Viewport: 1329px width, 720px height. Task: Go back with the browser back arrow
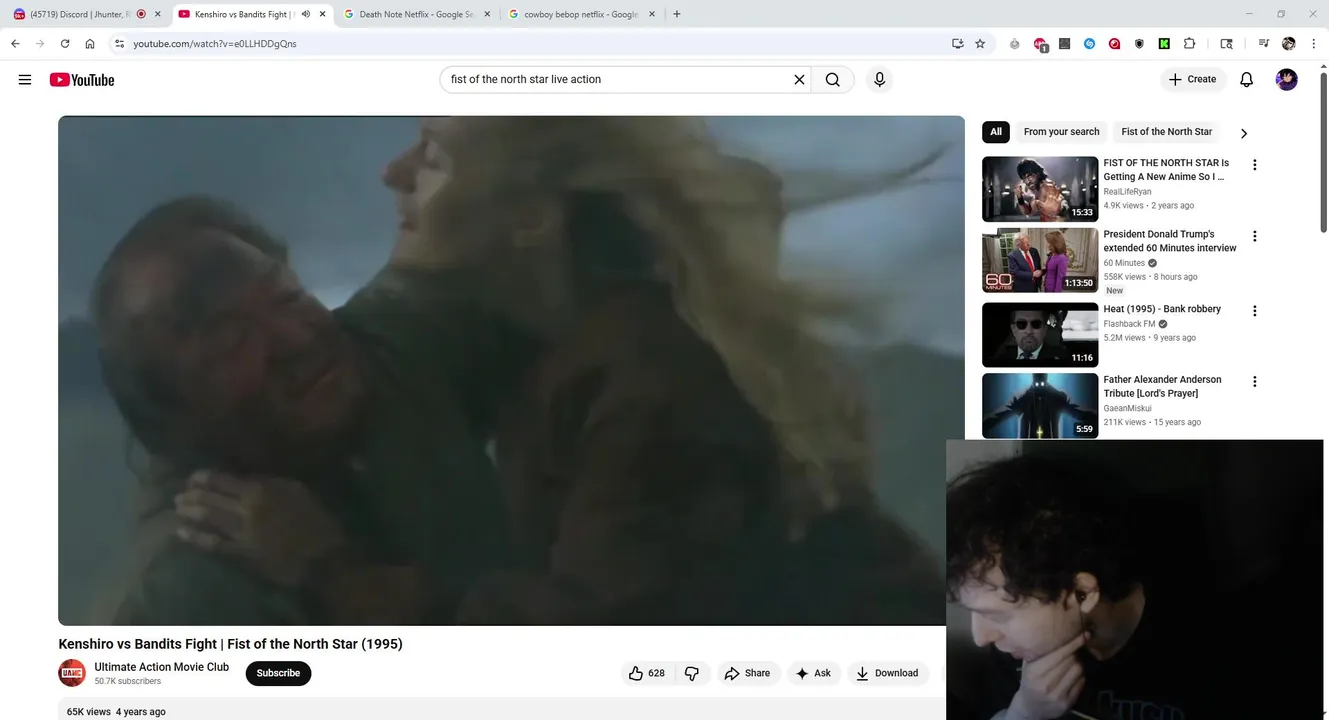tap(15, 44)
